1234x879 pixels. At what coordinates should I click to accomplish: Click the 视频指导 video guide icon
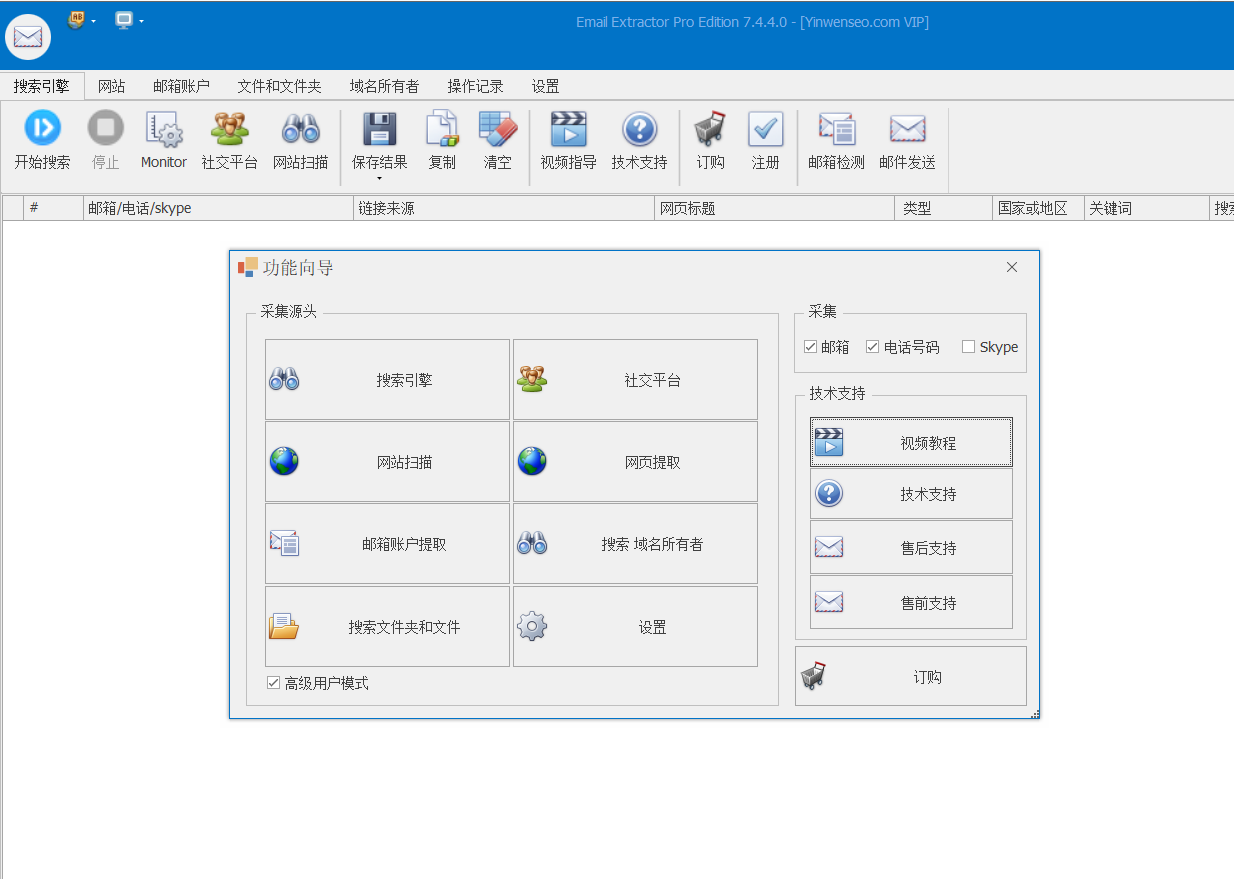568,129
